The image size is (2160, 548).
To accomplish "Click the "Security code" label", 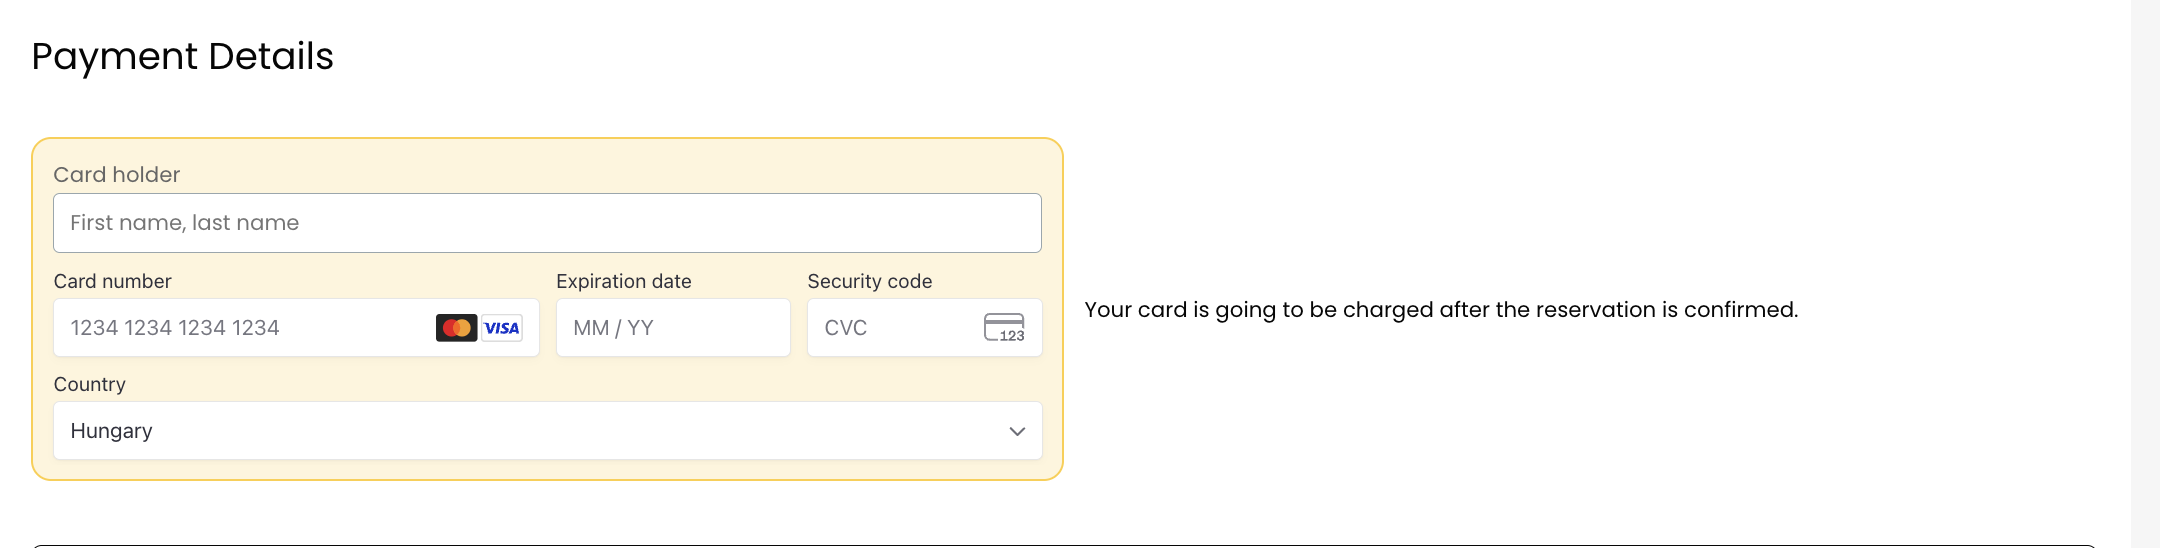I will coord(870,281).
